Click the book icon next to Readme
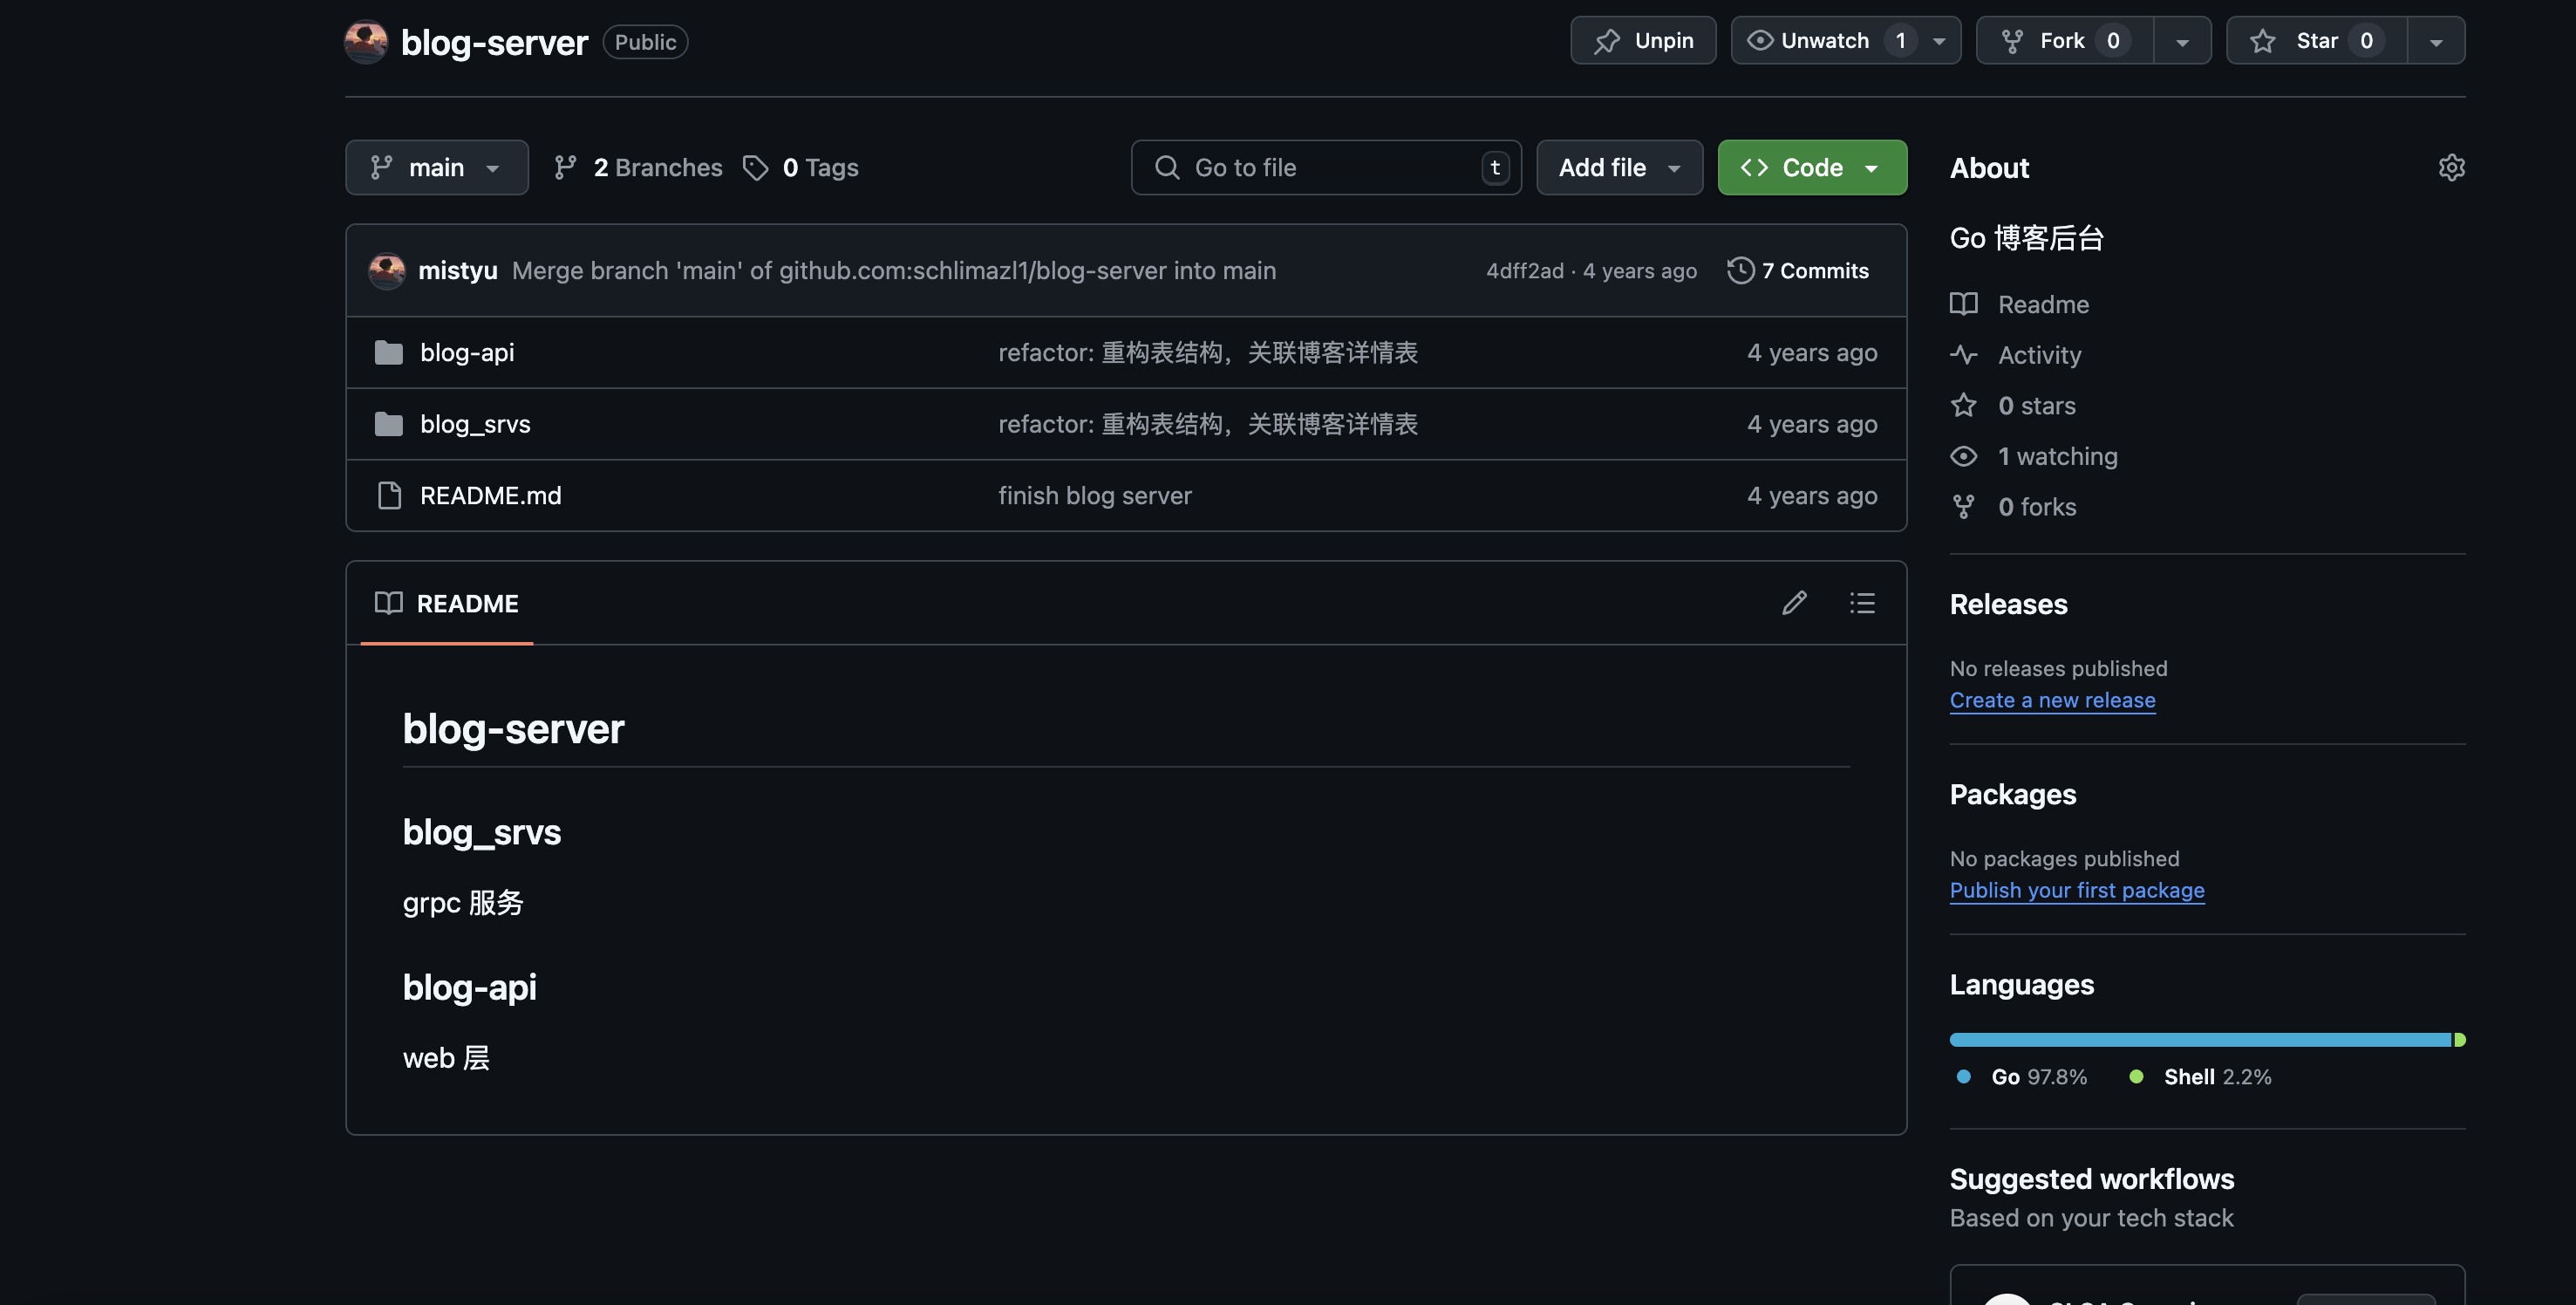Viewport: 2576px width, 1305px height. coord(1963,304)
